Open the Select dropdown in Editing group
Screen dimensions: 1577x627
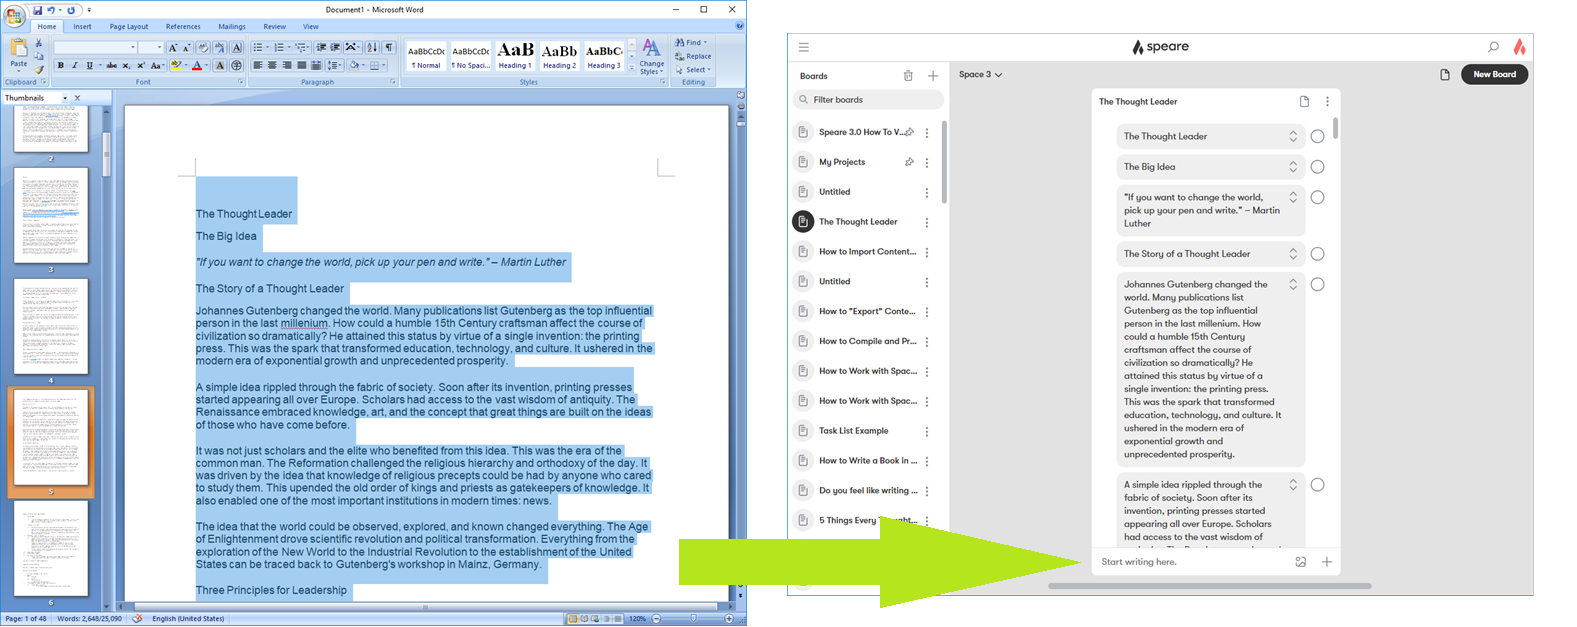coord(693,70)
